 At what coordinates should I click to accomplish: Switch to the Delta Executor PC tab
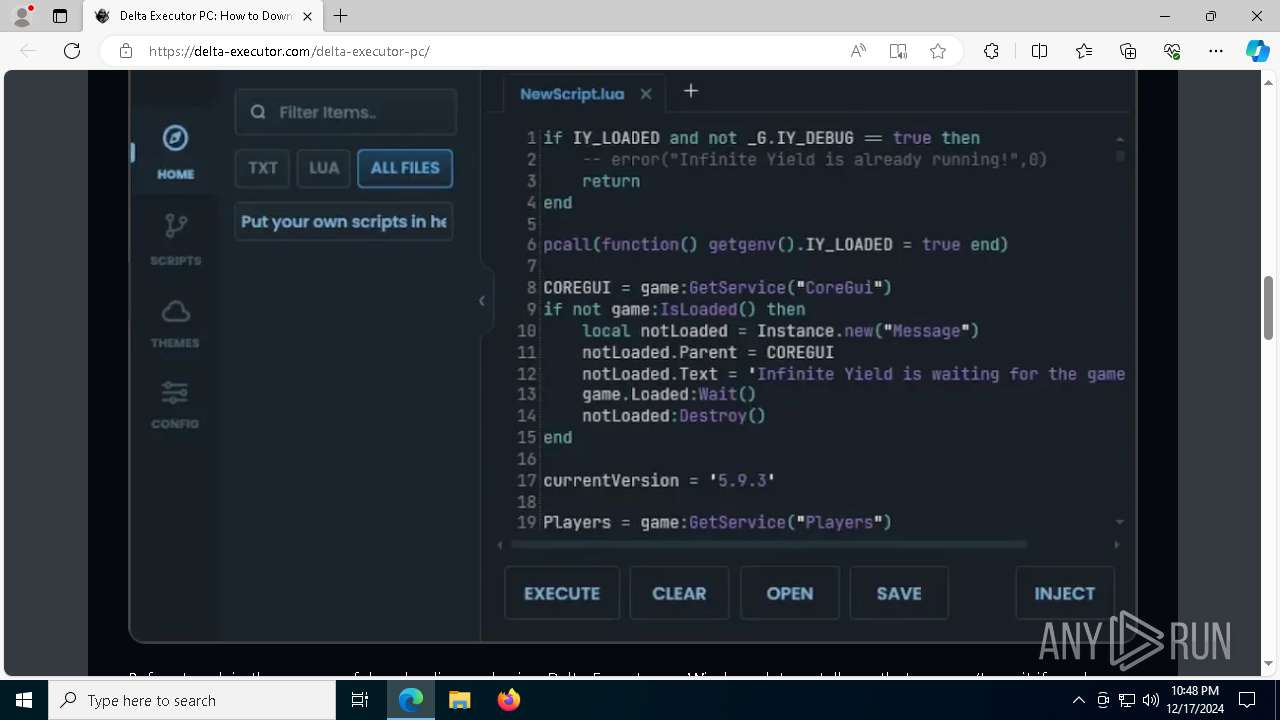pyautogui.click(x=205, y=16)
